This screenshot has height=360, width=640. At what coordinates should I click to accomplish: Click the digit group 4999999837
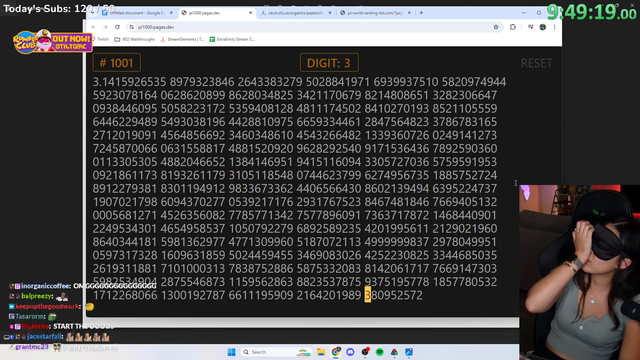pos(397,242)
